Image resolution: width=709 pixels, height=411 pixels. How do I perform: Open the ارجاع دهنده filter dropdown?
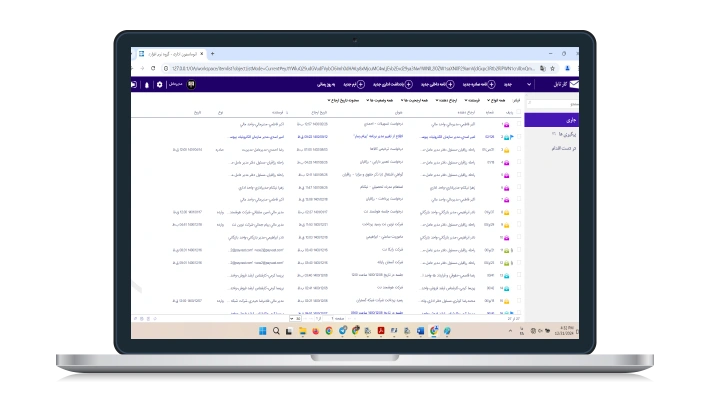[x=446, y=100]
